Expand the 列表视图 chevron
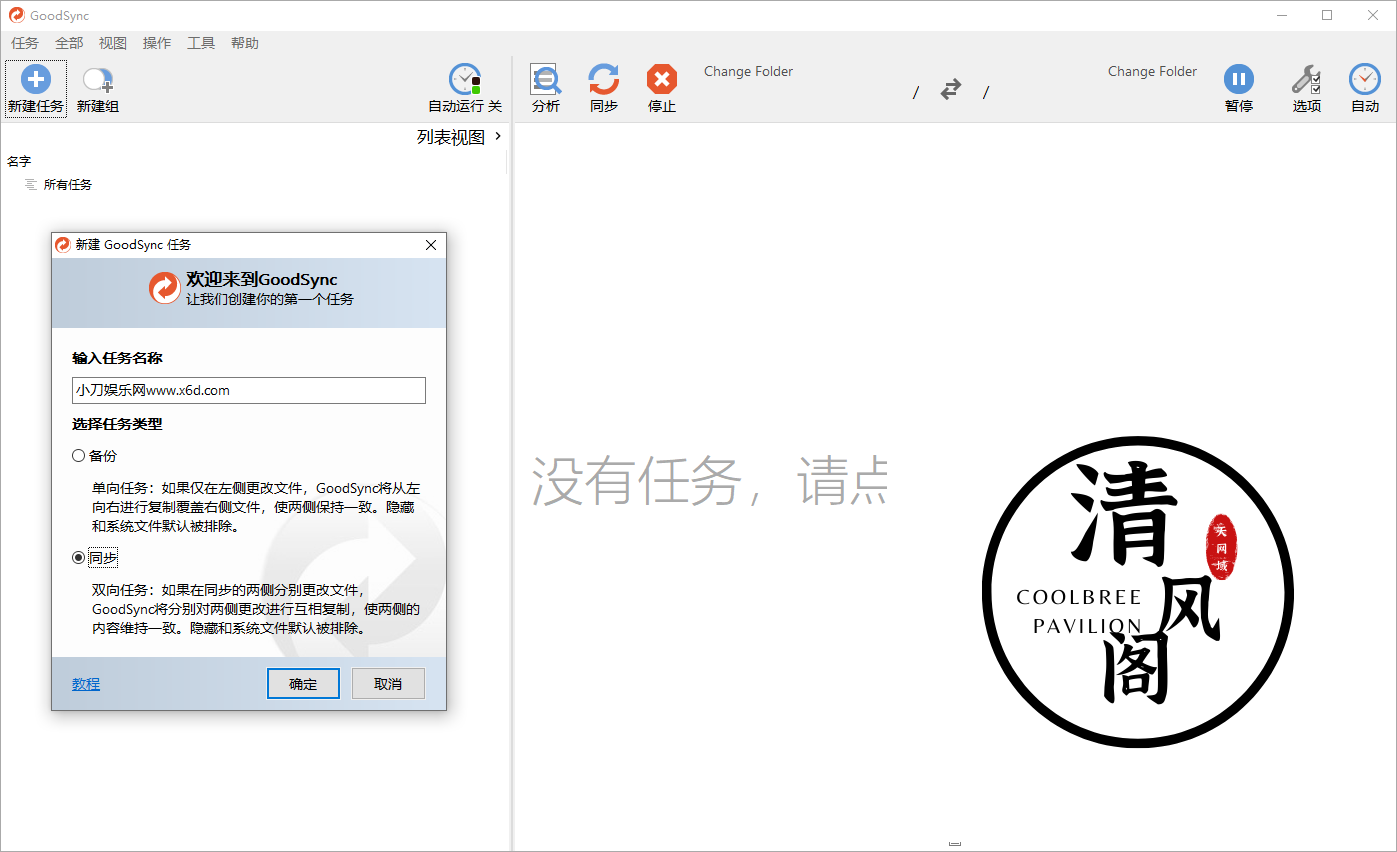1397x852 pixels. (x=499, y=136)
